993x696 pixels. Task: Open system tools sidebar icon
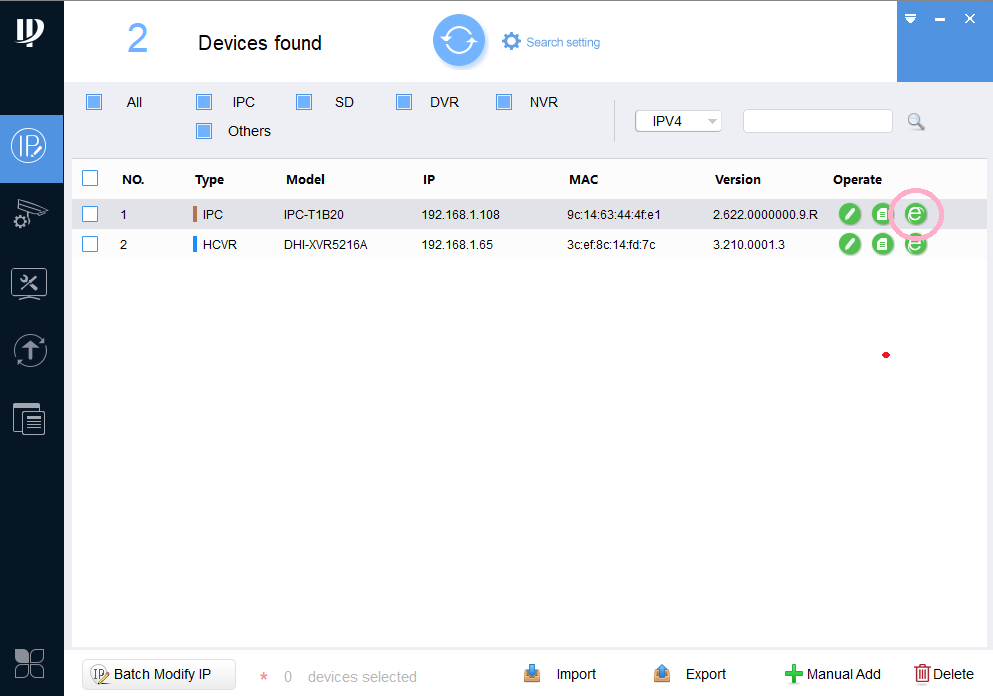click(x=29, y=284)
